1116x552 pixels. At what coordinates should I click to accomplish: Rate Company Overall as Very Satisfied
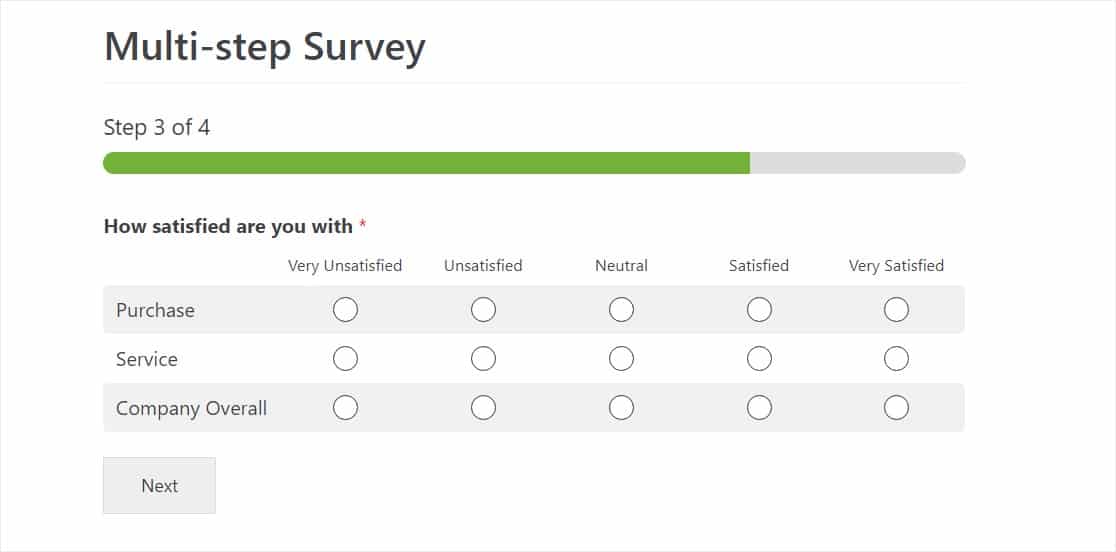click(x=896, y=408)
